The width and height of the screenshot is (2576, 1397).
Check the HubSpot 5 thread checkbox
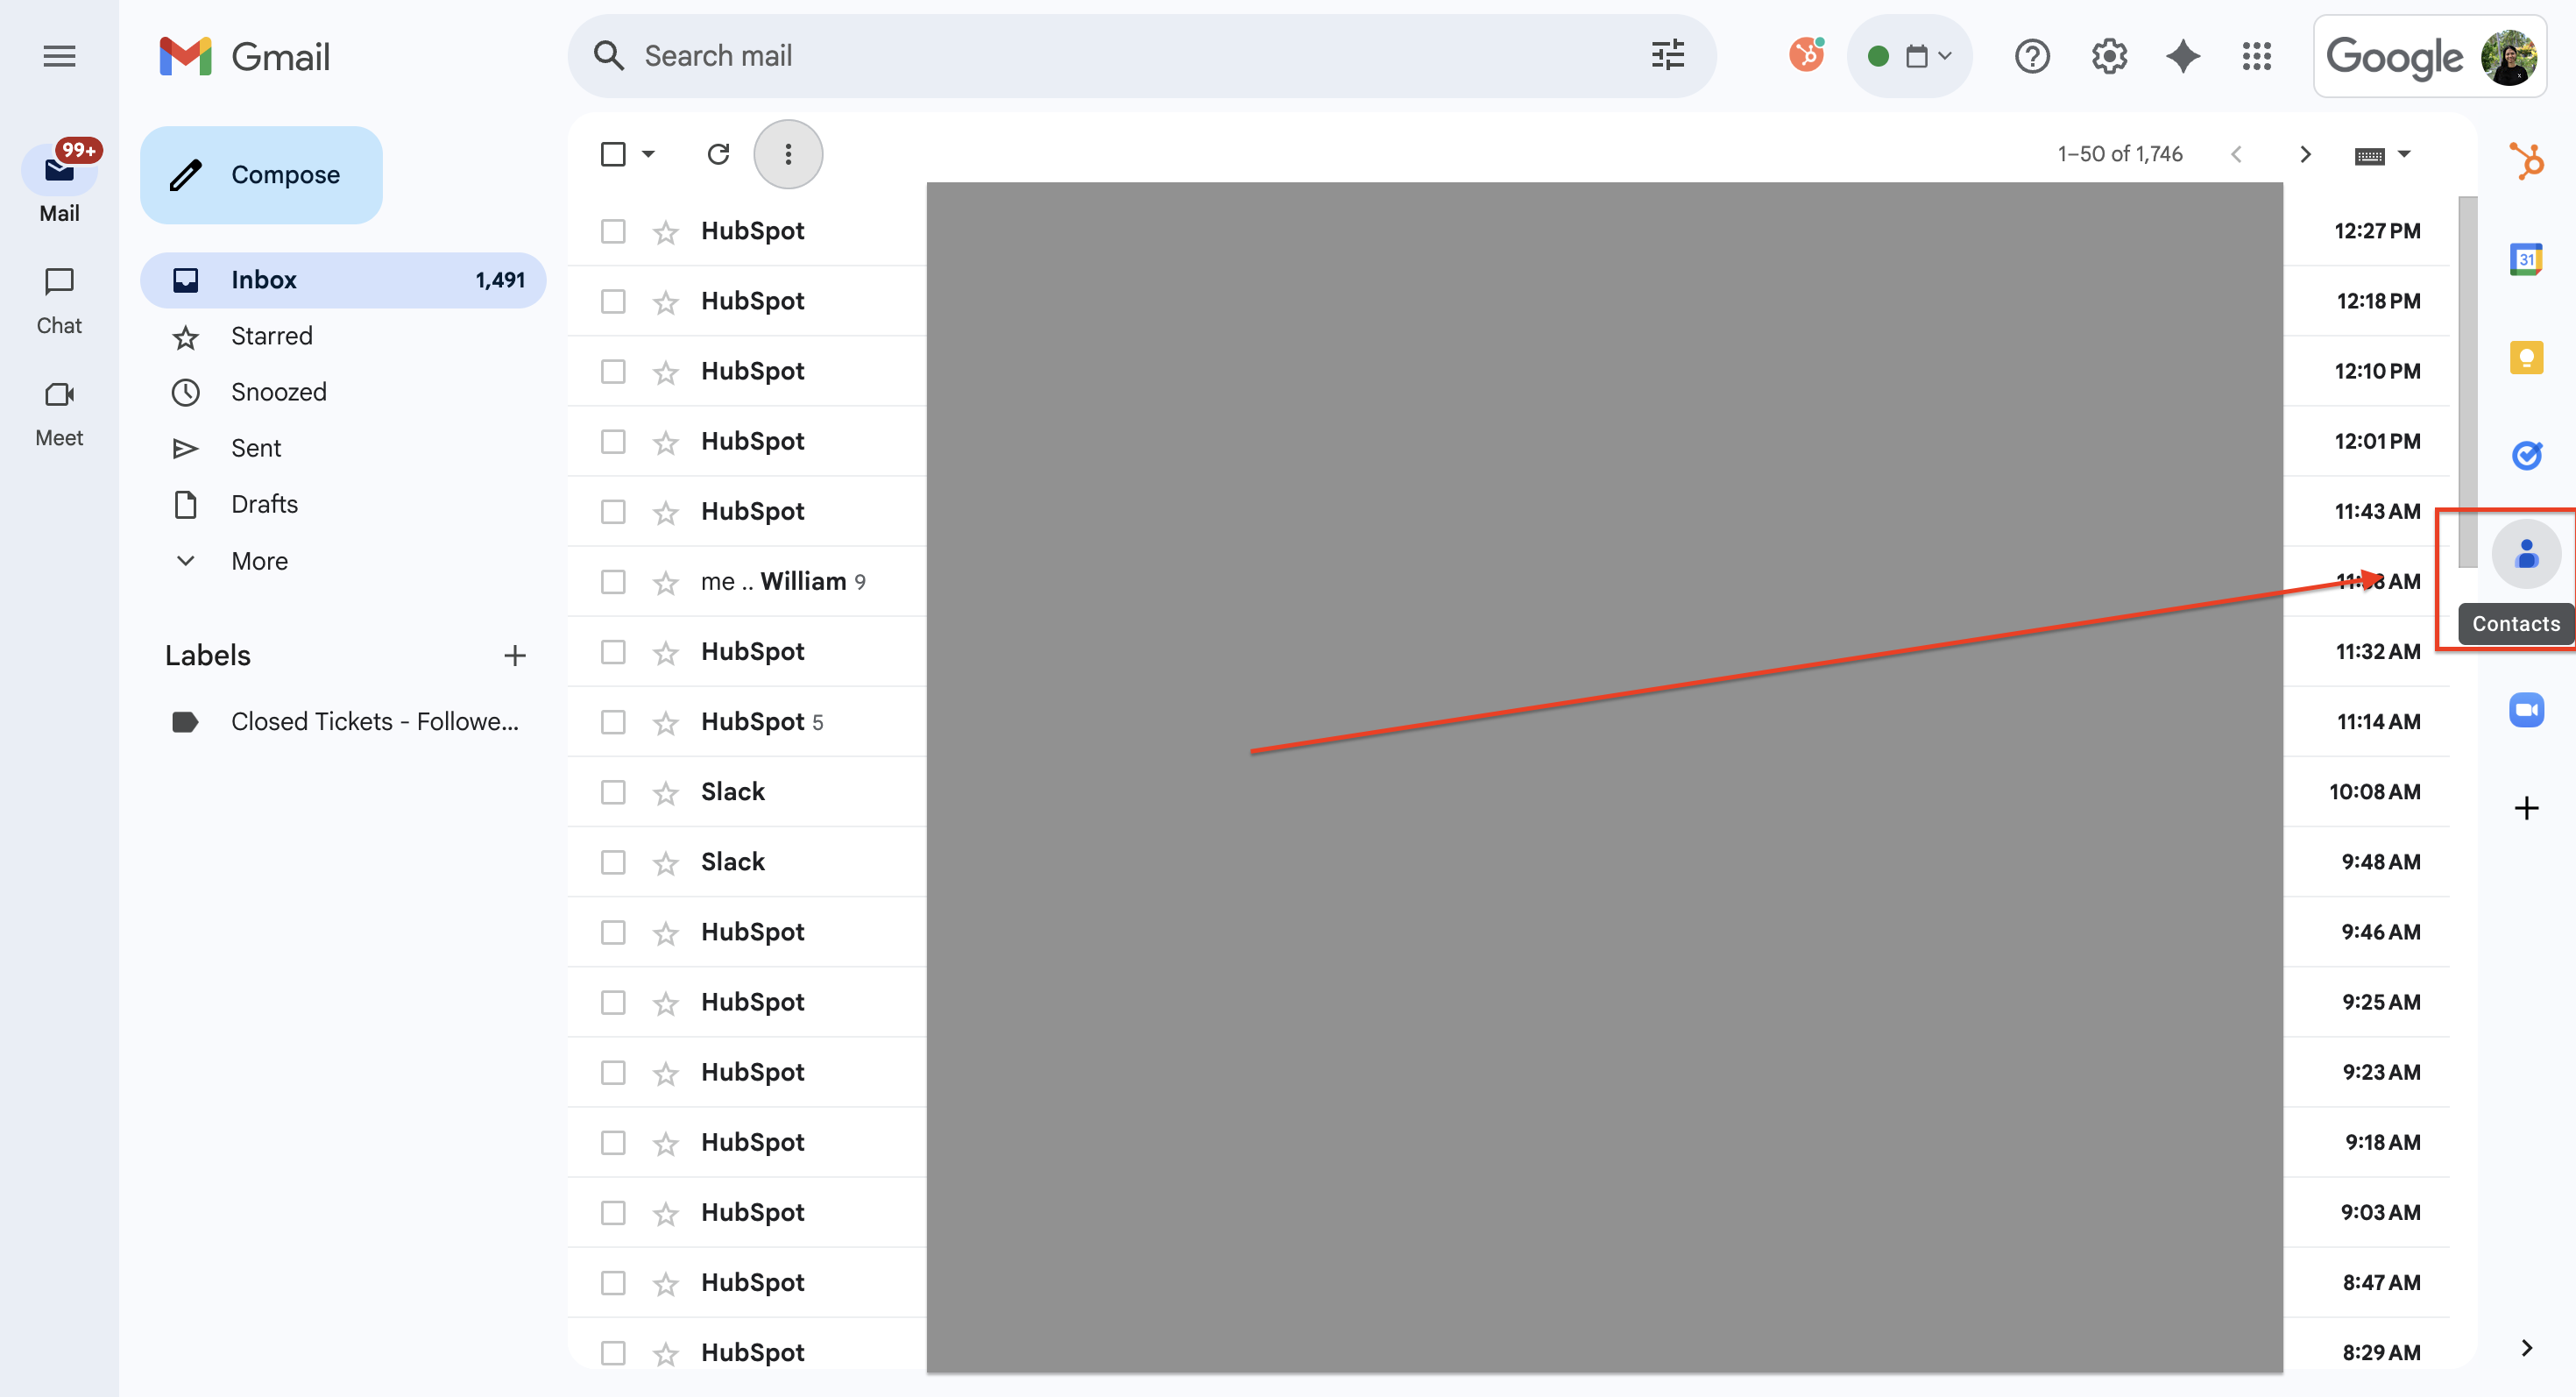click(x=613, y=721)
